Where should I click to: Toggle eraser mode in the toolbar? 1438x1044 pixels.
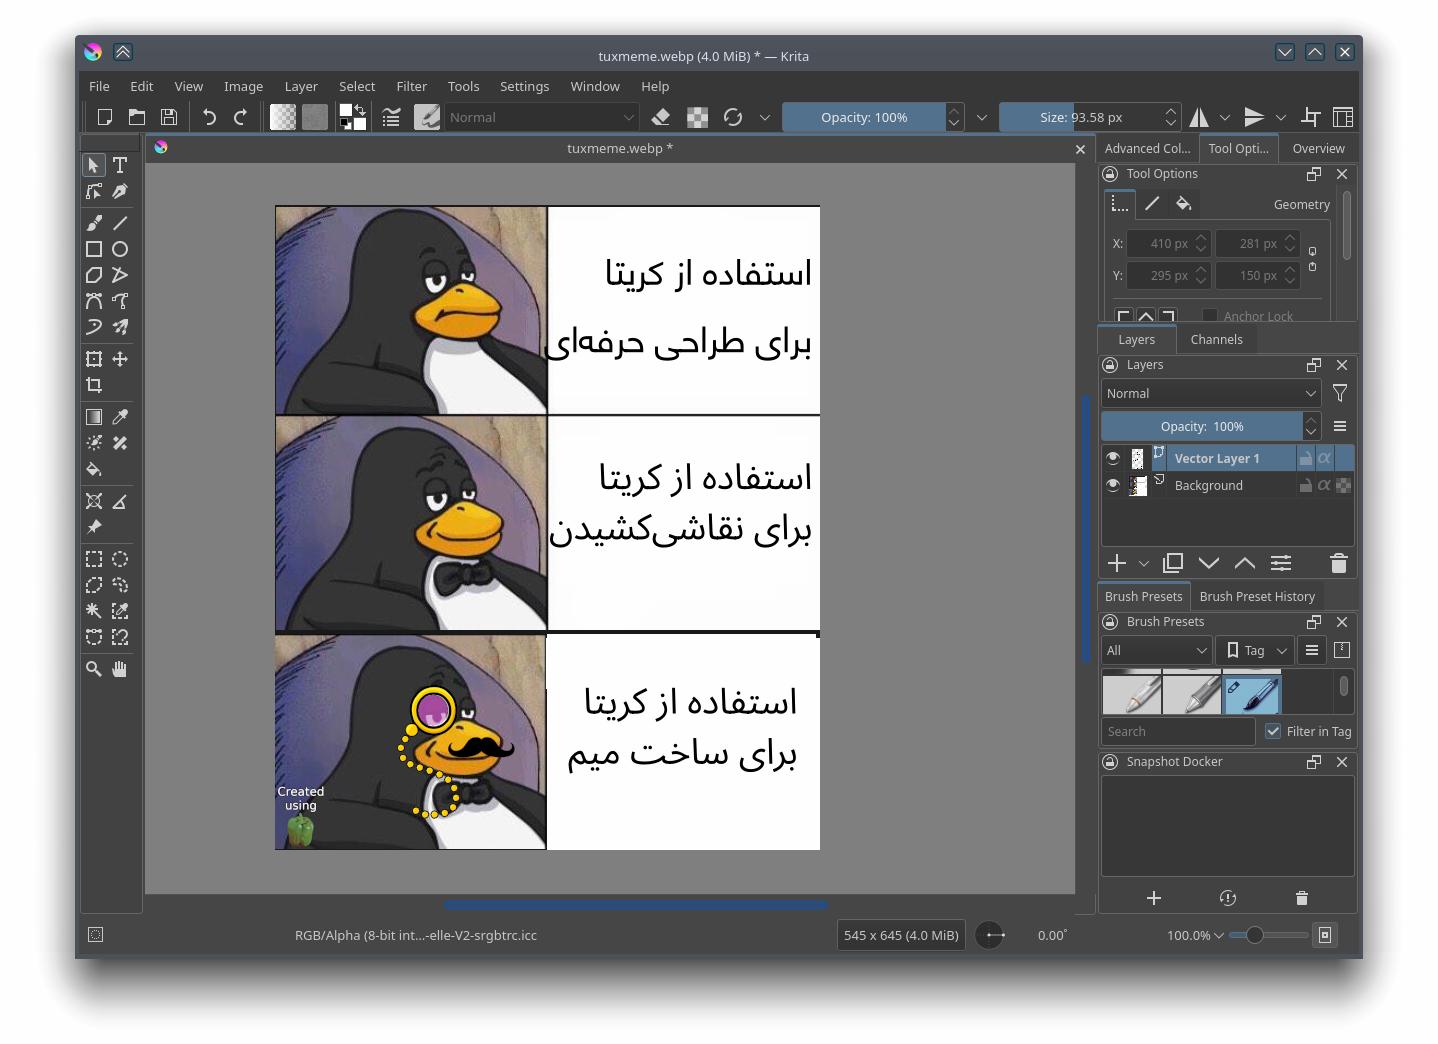660,117
